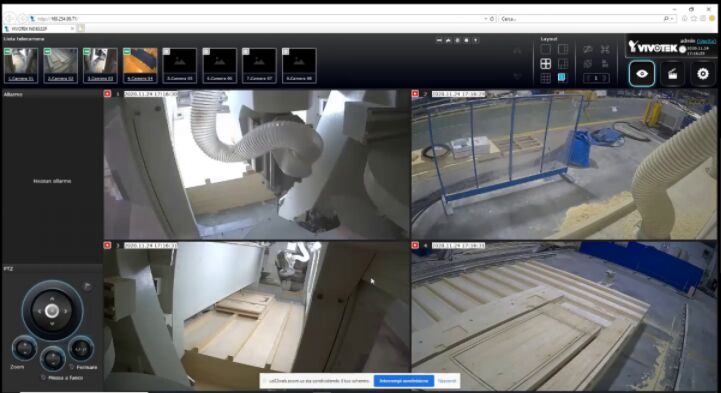Image resolution: width=721 pixels, height=393 pixels.
Task: Open settings with the VIVOTEK gear icon
Action: pyautogui.click(x=703, y=74)
